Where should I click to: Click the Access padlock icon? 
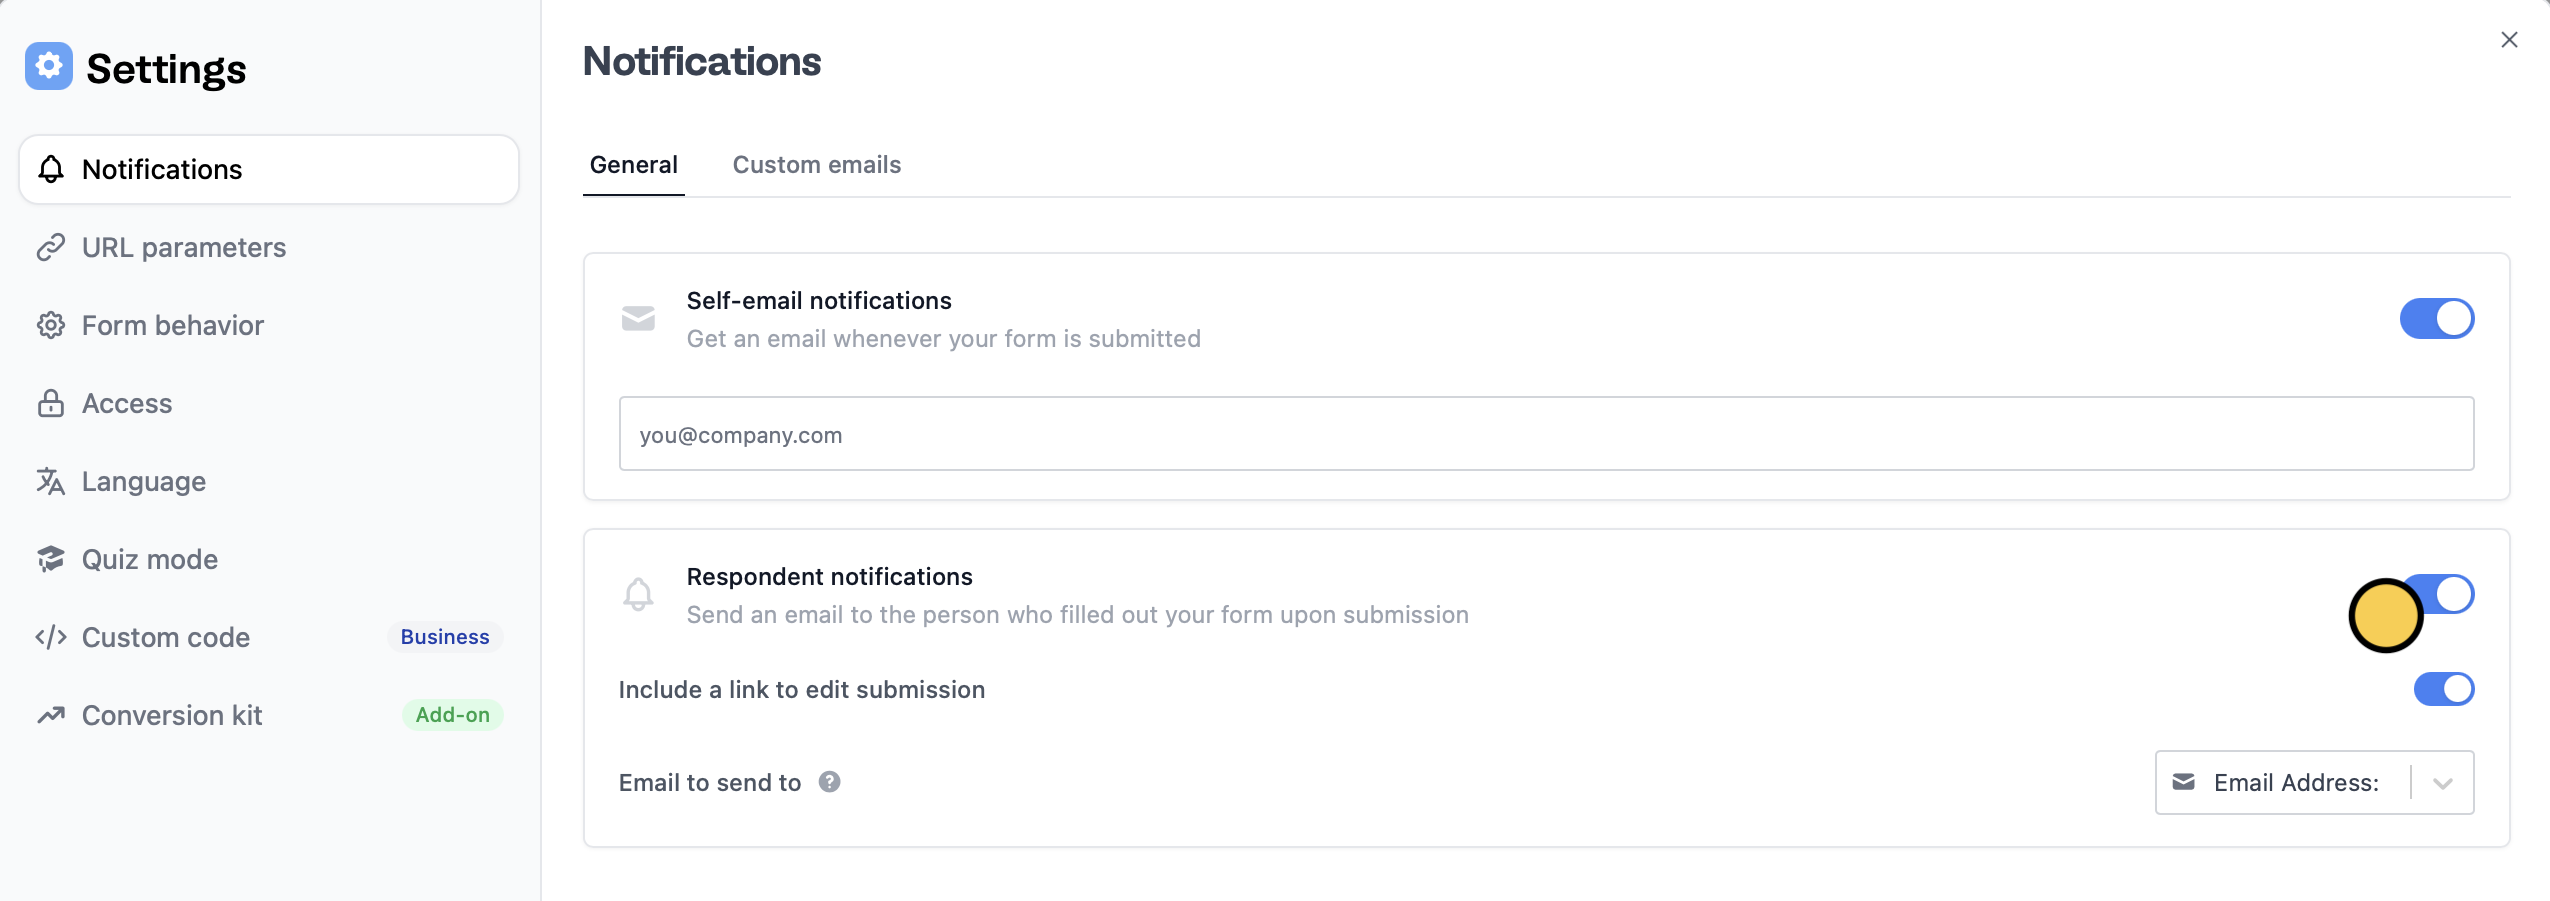(51, 403)
